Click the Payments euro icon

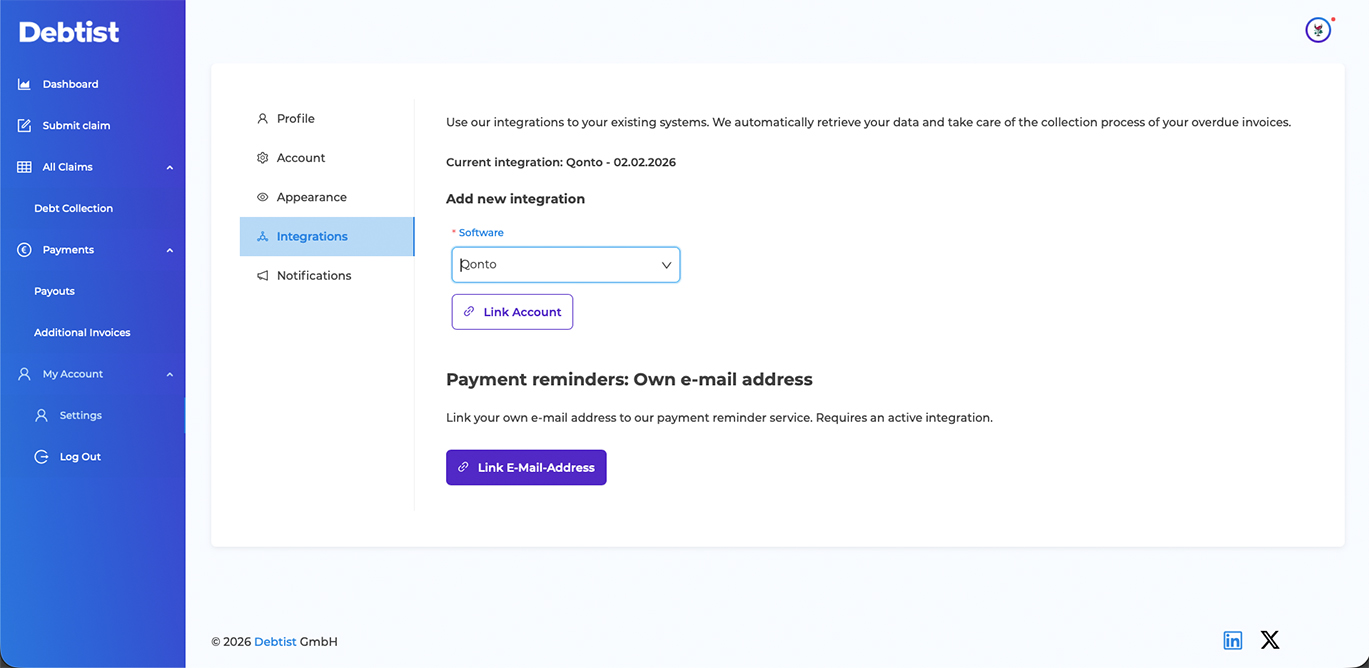(x=24, y=250)
